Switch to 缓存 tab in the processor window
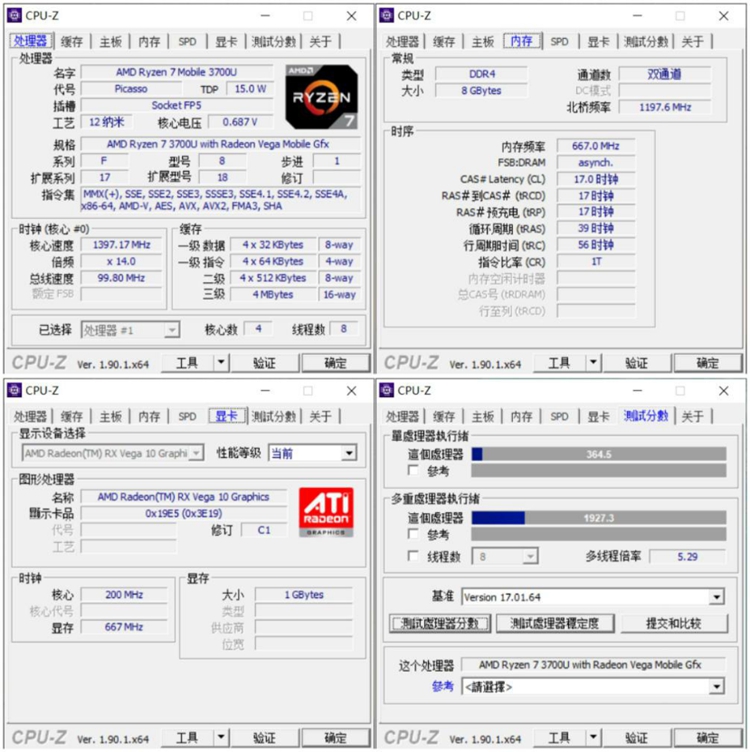 pyautogui.click(x=72, y=42)
